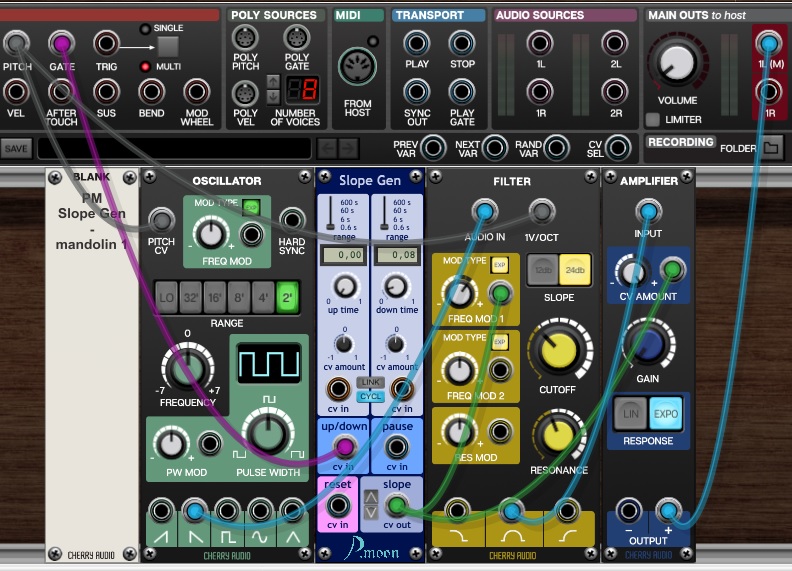
Task: Click the square wave output jack on Oscillator
Action: click(230, 514)
